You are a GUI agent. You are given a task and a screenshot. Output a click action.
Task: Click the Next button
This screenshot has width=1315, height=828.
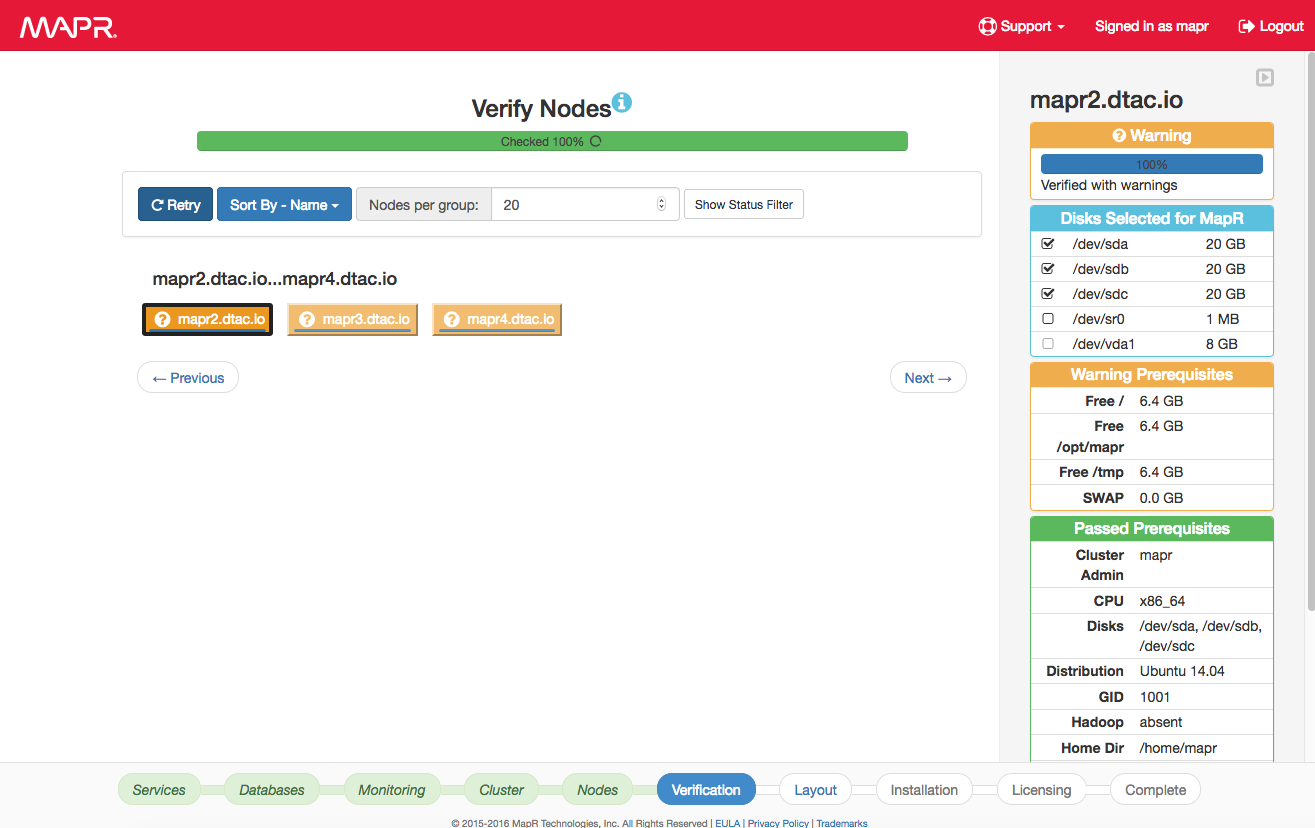tap(928, 377)
